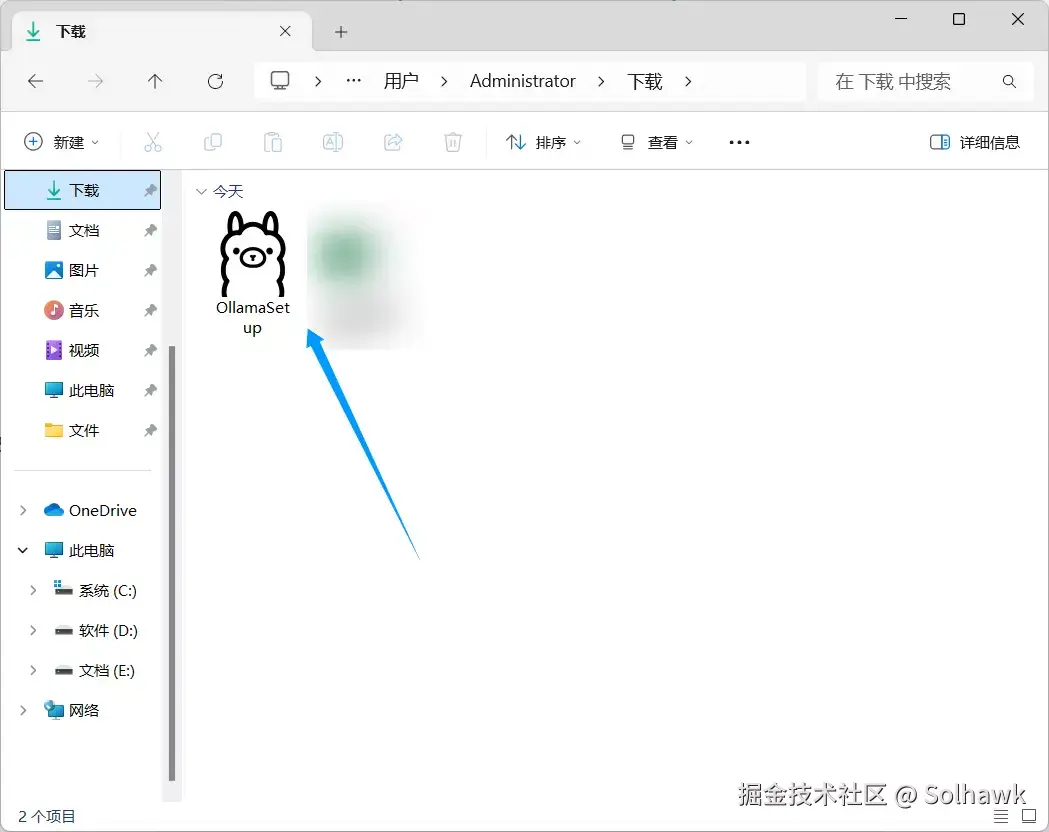The height and width of the screenshot is (832, 1049).
Task: Go up one folder level
Action: click(x=155, y=82)
